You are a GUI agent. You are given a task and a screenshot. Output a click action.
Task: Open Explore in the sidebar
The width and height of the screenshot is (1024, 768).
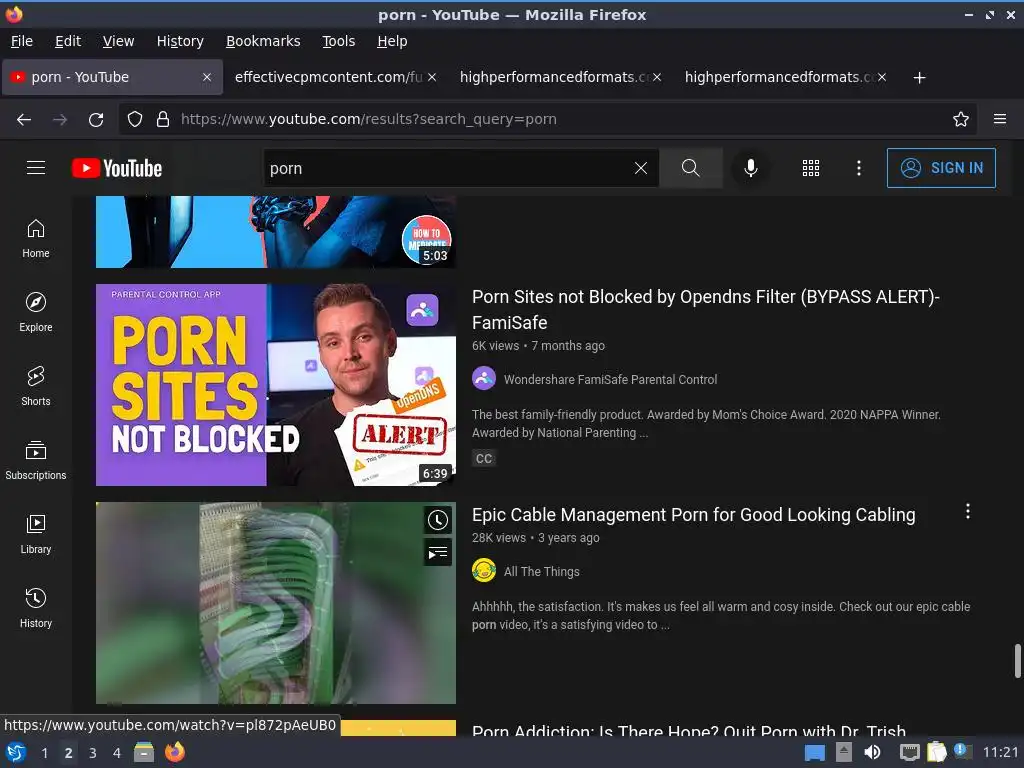36,312
